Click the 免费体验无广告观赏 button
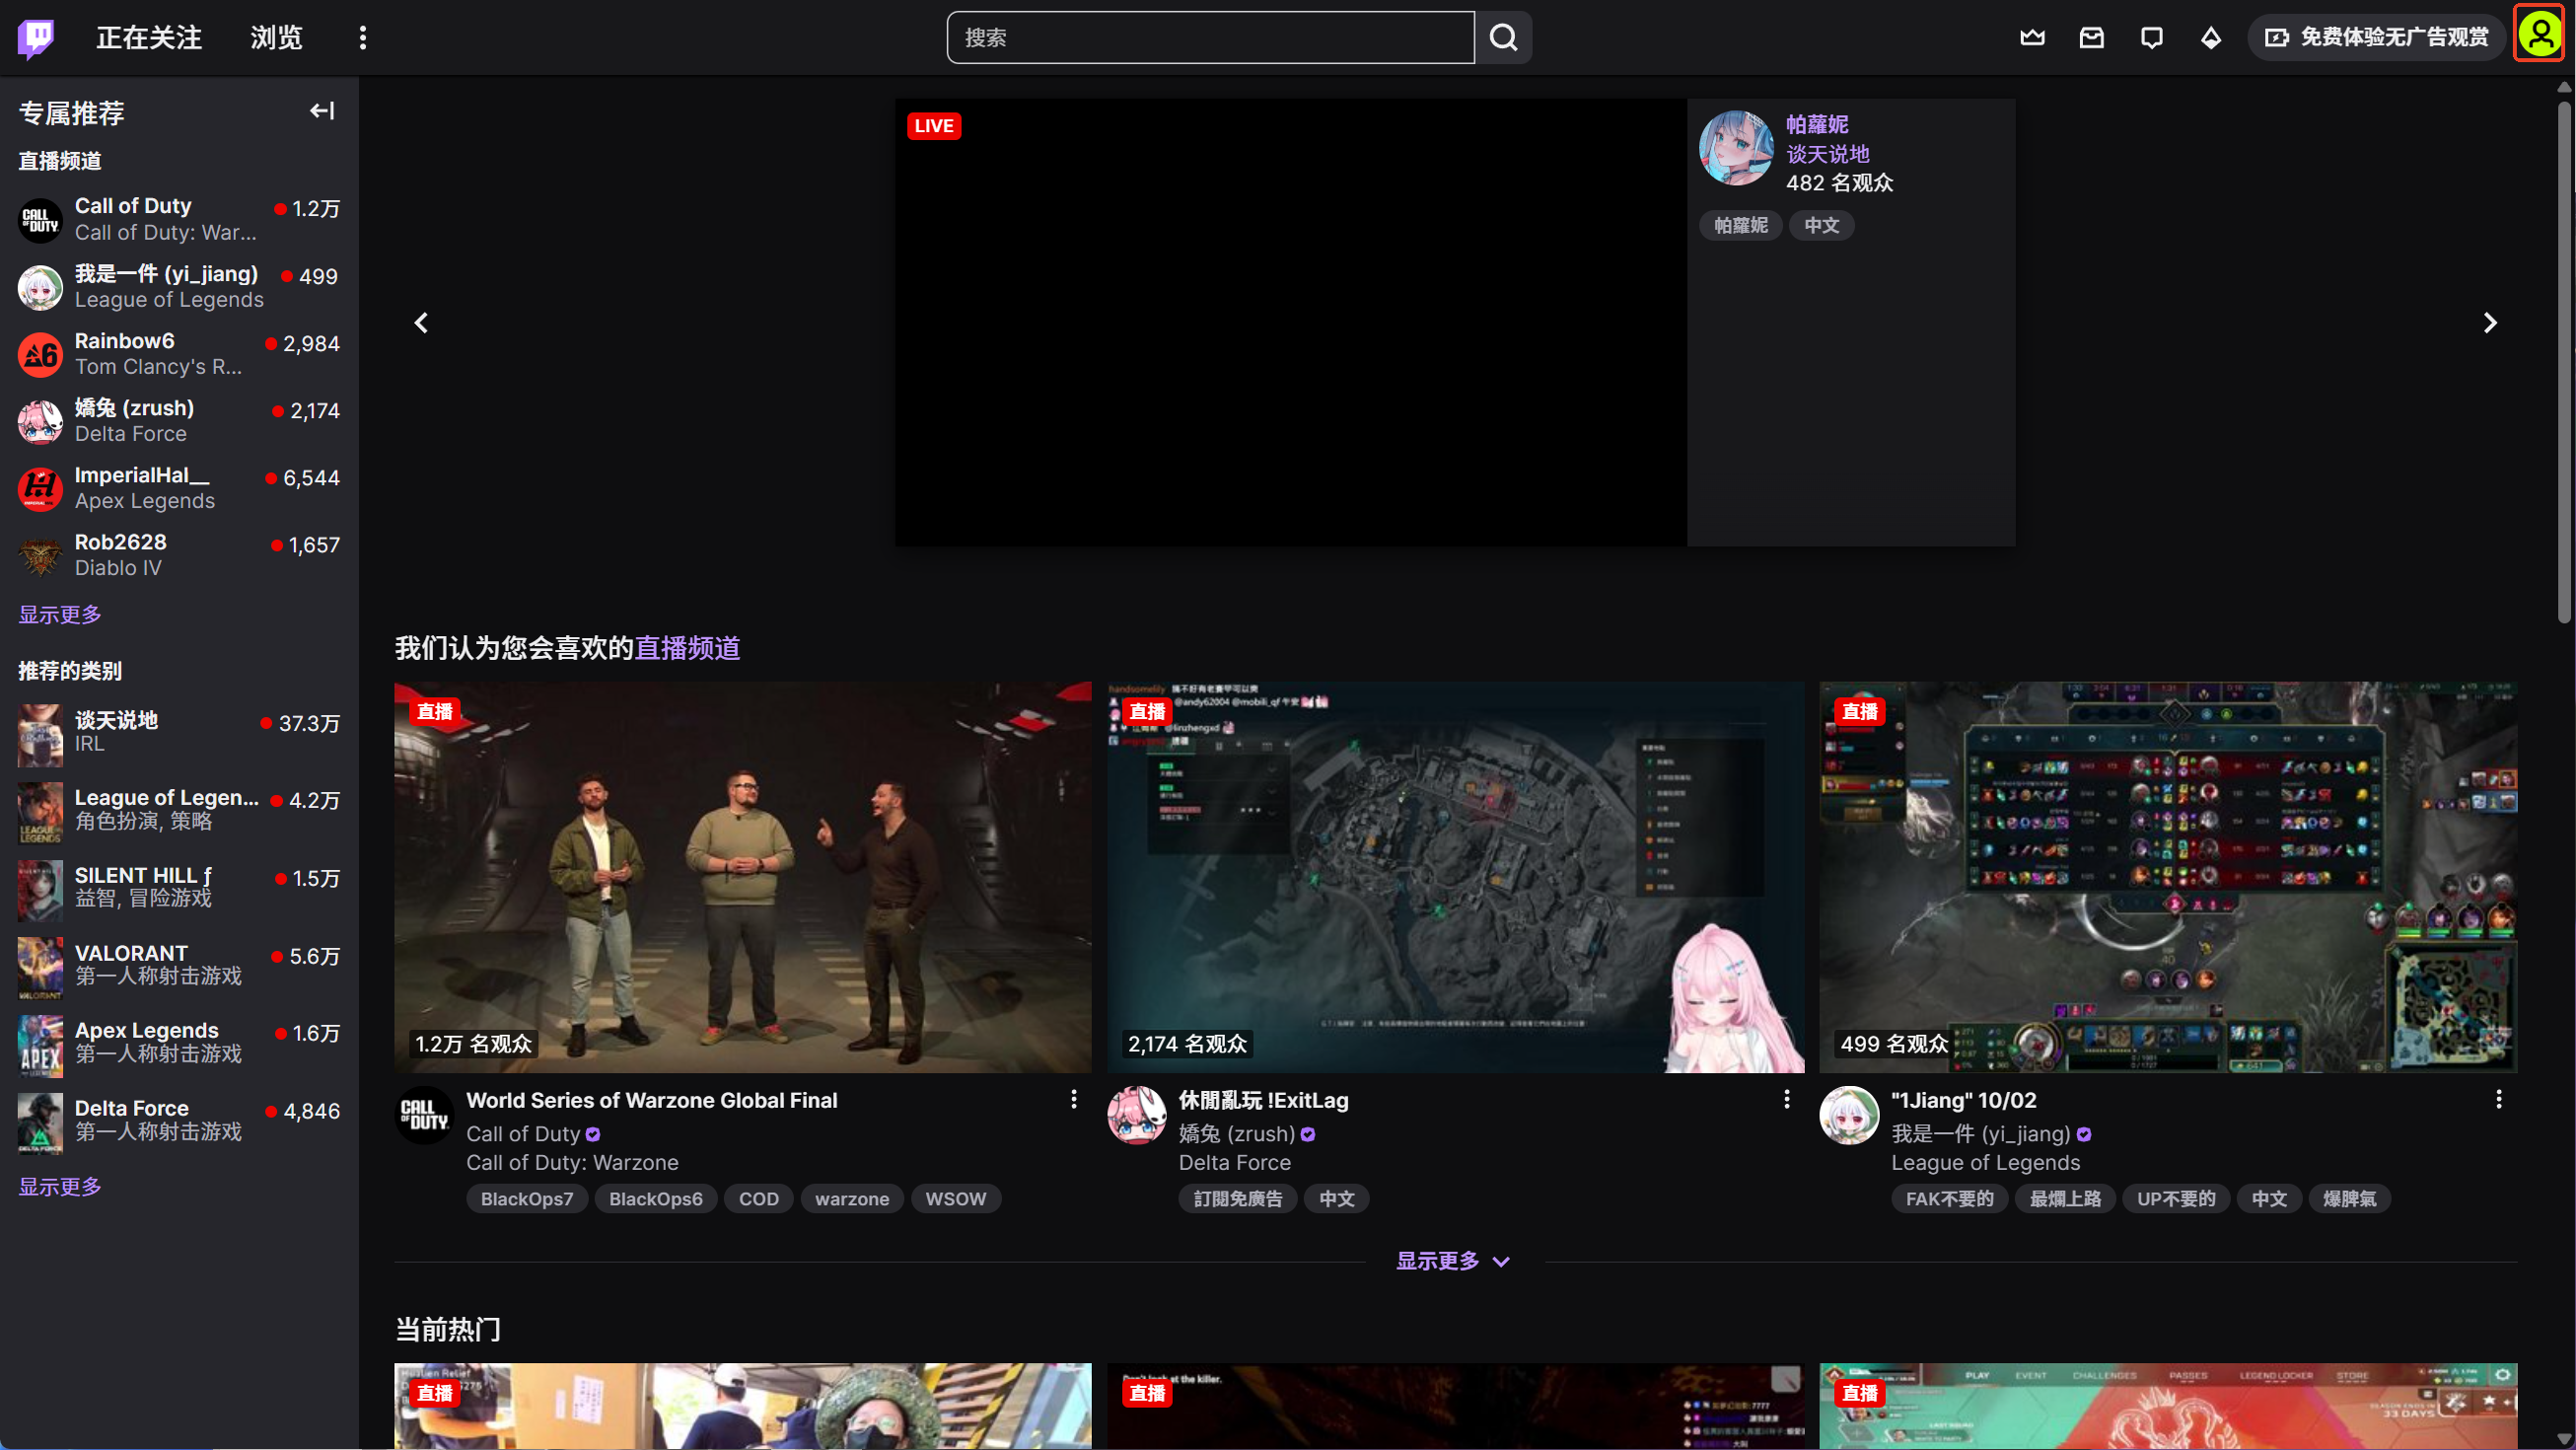This screenshot has width=2576, height=1450. point(2377,38)
